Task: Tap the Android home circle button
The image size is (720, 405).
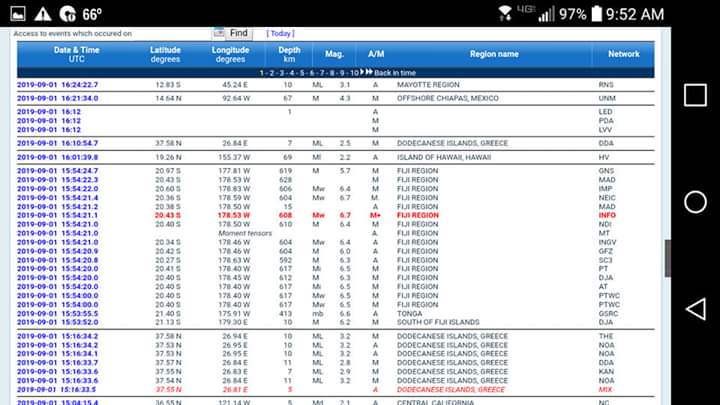Action: pyautogui.click(x=695, y=202)
